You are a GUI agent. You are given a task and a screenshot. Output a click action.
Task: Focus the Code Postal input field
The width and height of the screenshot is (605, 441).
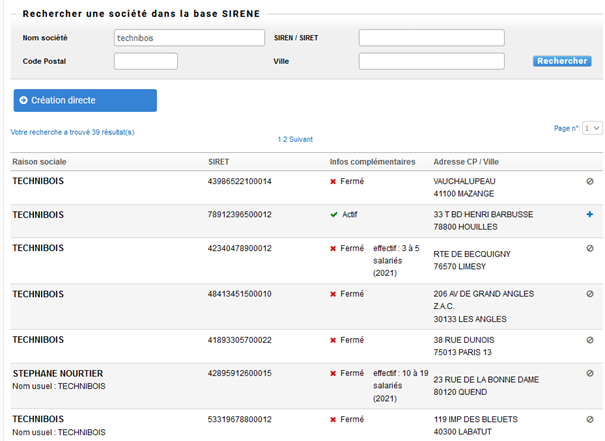pyautogui.click(x=146, y=61)
